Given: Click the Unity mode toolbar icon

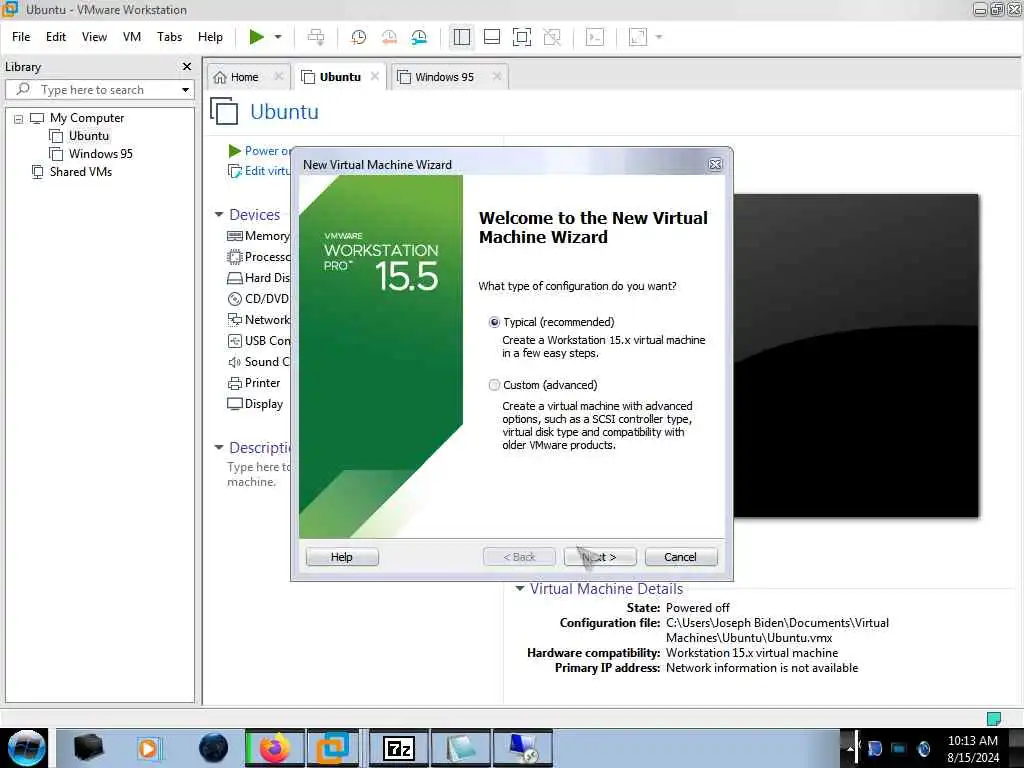Looking at the screenshot, I should coord(552,37).
